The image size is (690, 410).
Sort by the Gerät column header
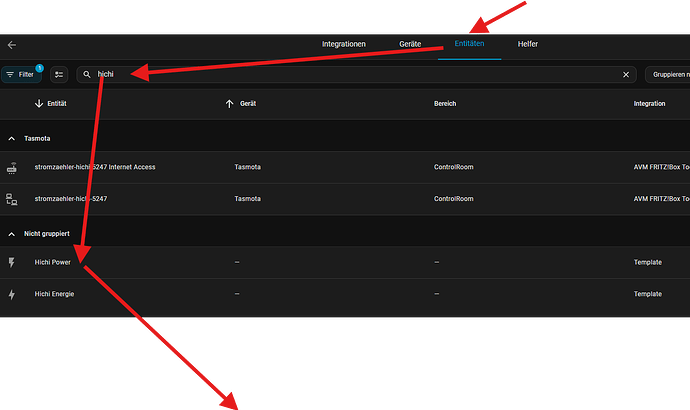click(248, 104)
